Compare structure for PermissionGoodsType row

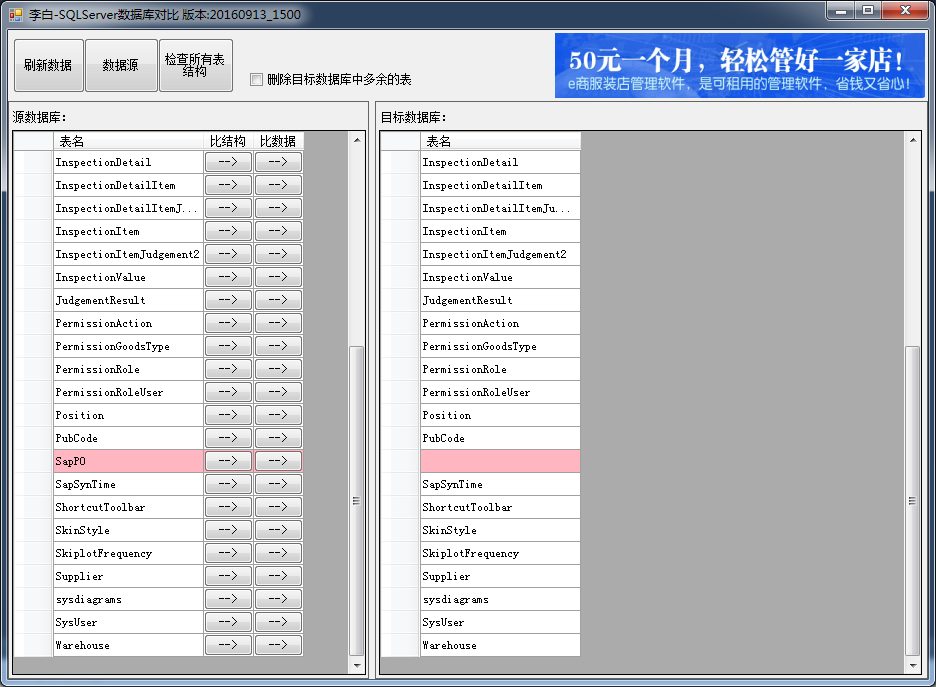(x=228, y=346)
